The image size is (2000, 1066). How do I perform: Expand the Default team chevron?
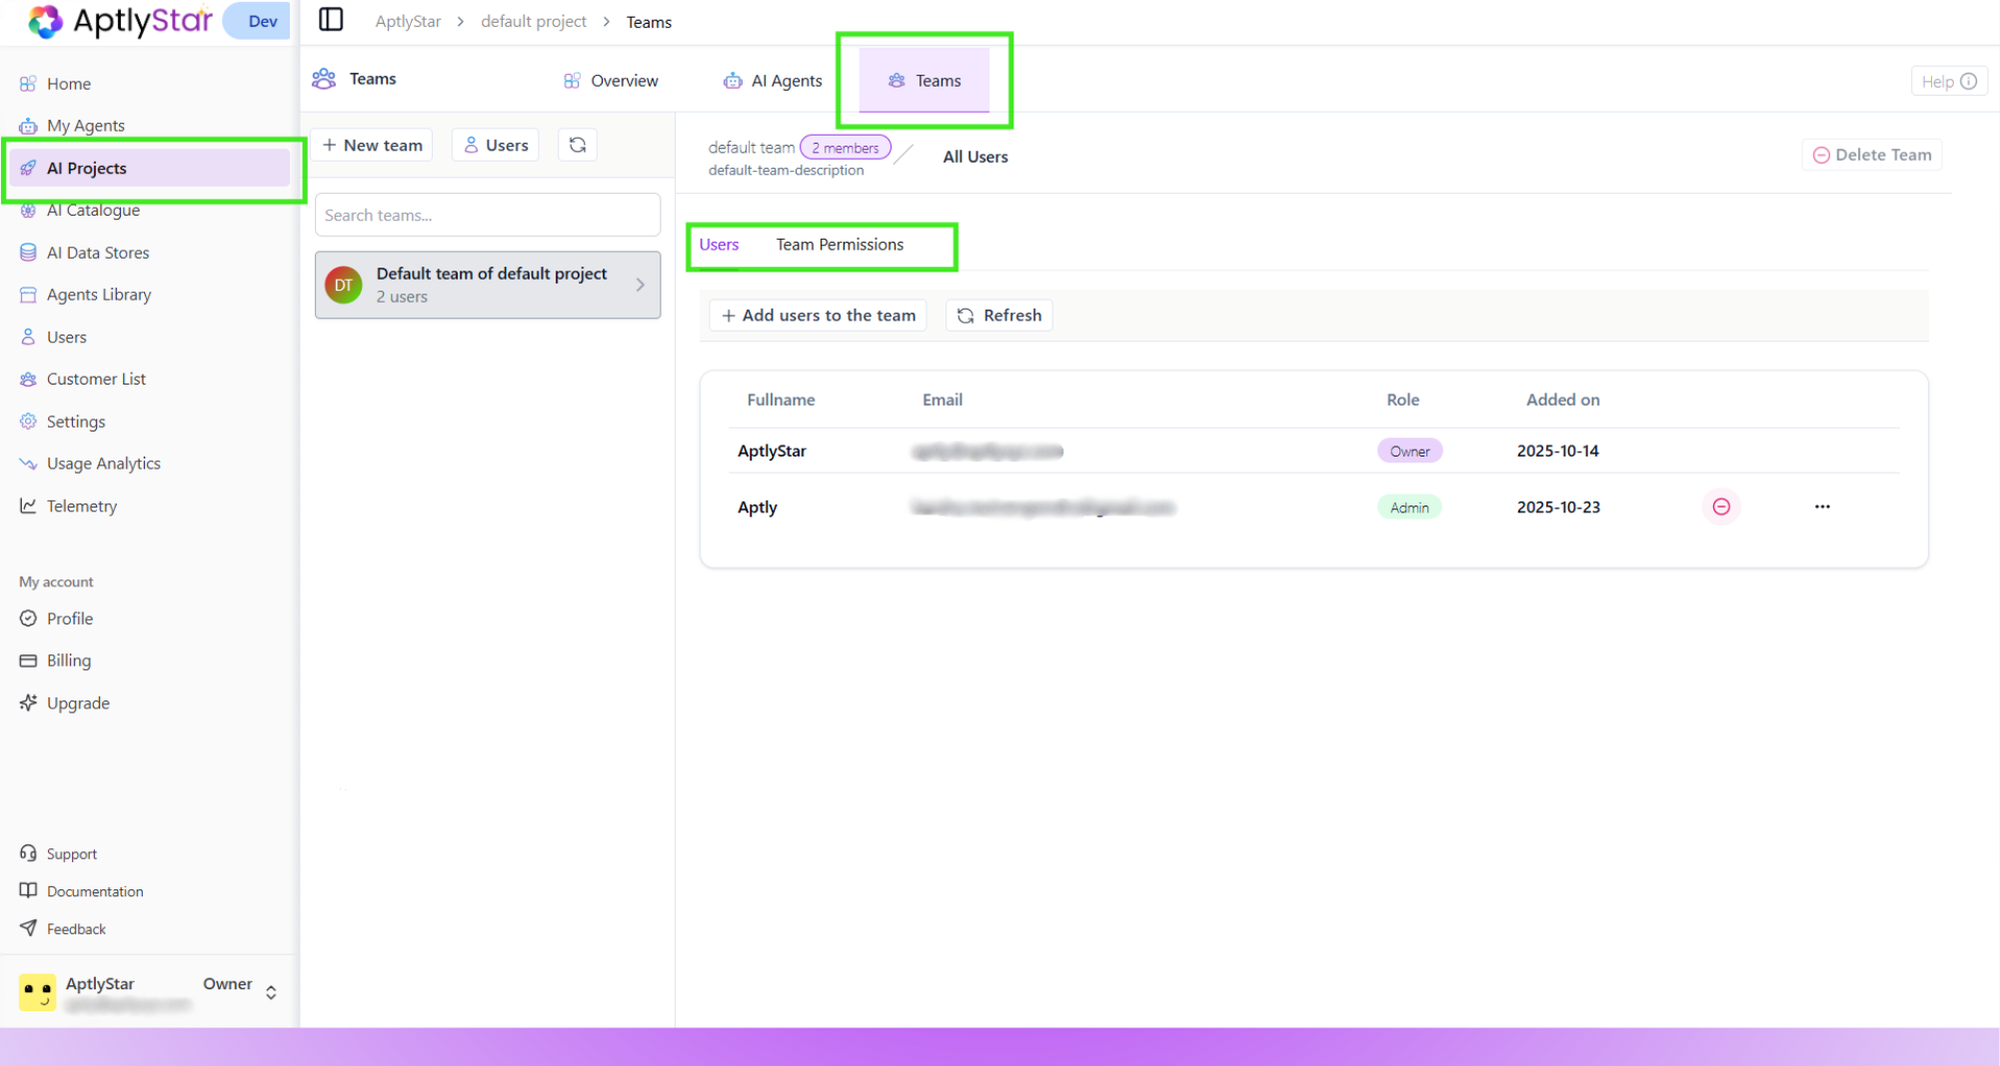pyautogui.click(x=640, y=285)
